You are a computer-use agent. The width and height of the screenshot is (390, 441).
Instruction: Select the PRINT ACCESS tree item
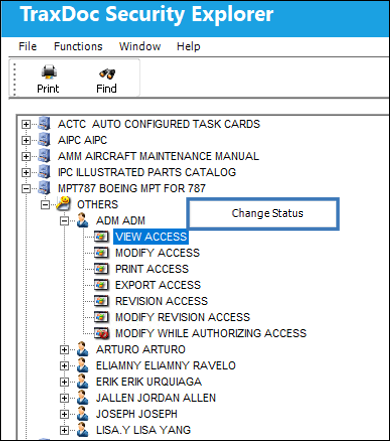point(152,269)
